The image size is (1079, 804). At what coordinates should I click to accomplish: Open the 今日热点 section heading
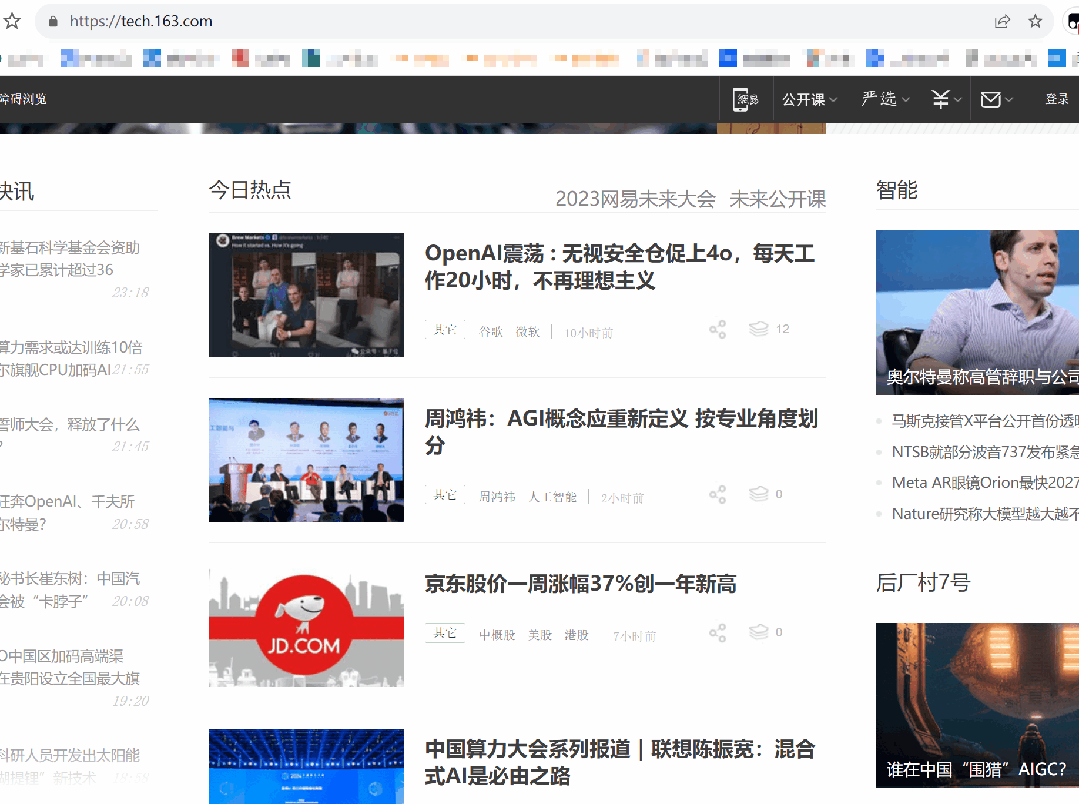[250, 189]
